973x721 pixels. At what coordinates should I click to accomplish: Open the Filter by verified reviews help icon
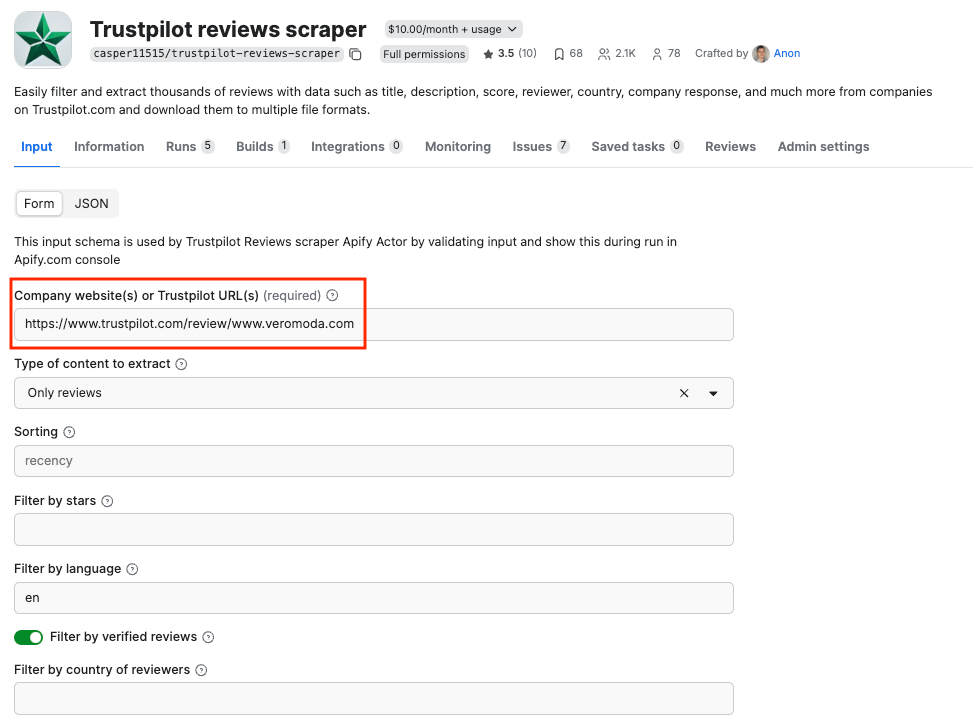pos(206,637)
